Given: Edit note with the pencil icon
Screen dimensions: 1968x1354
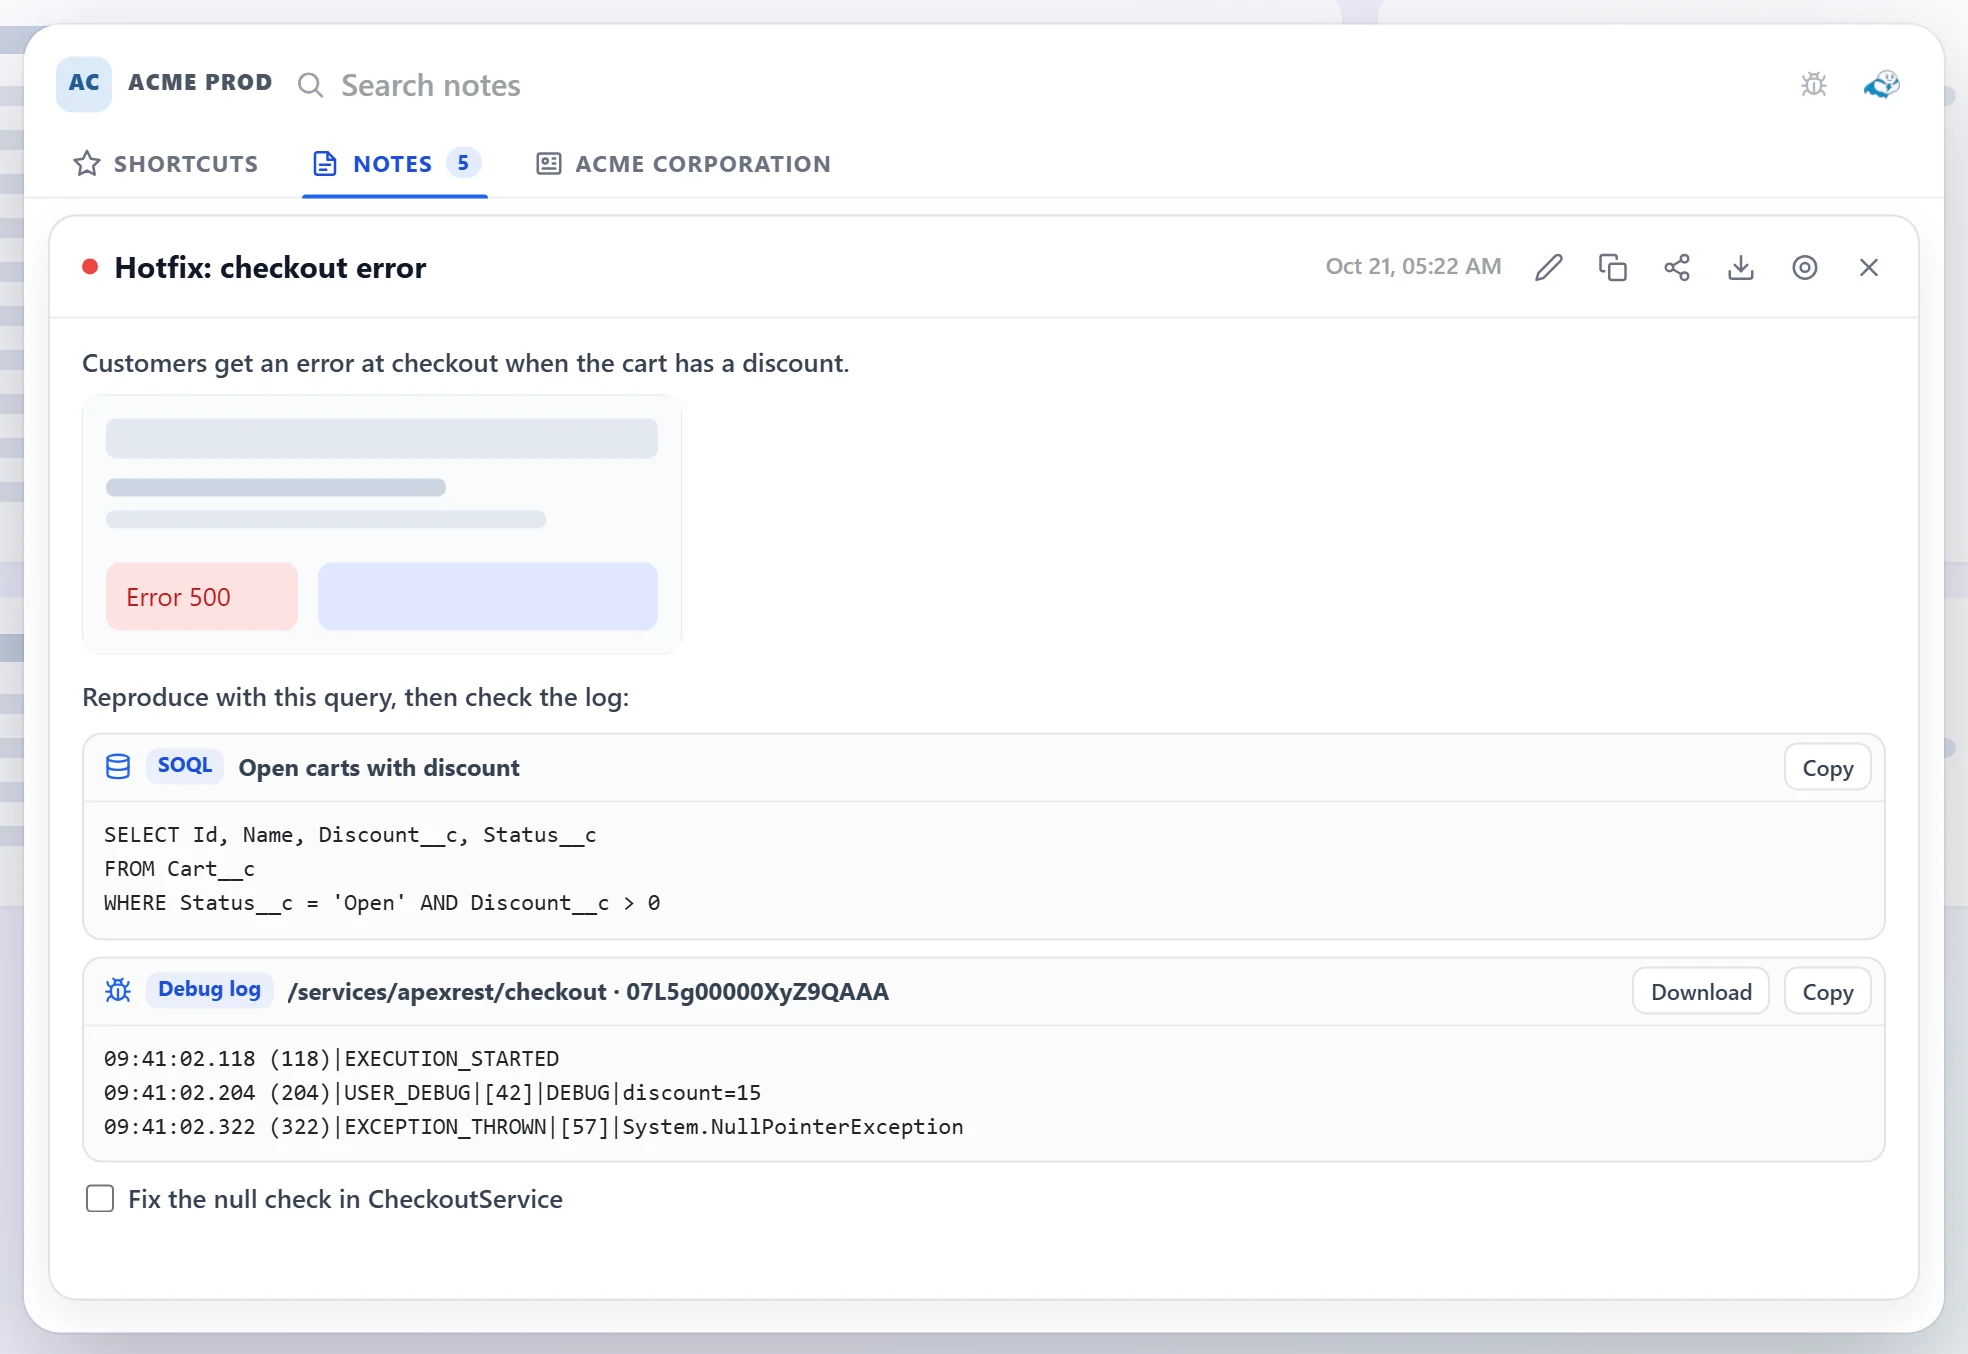Looking at the screenshot, I should point(1549,267).
